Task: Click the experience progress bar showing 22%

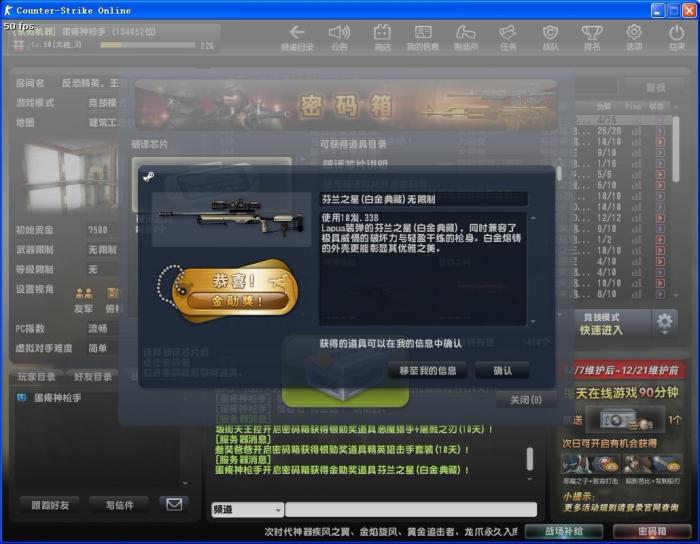Action: (147, 45)
